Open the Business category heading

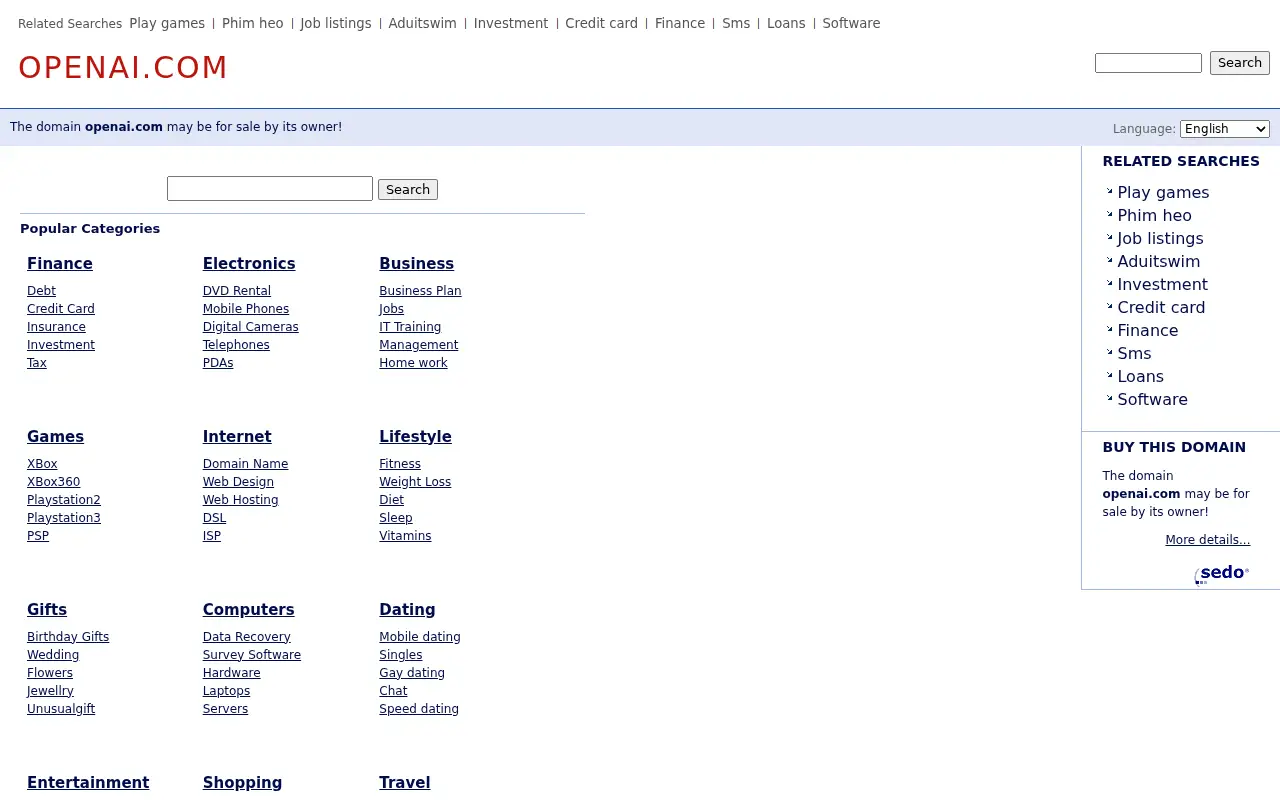pos(416,264)
